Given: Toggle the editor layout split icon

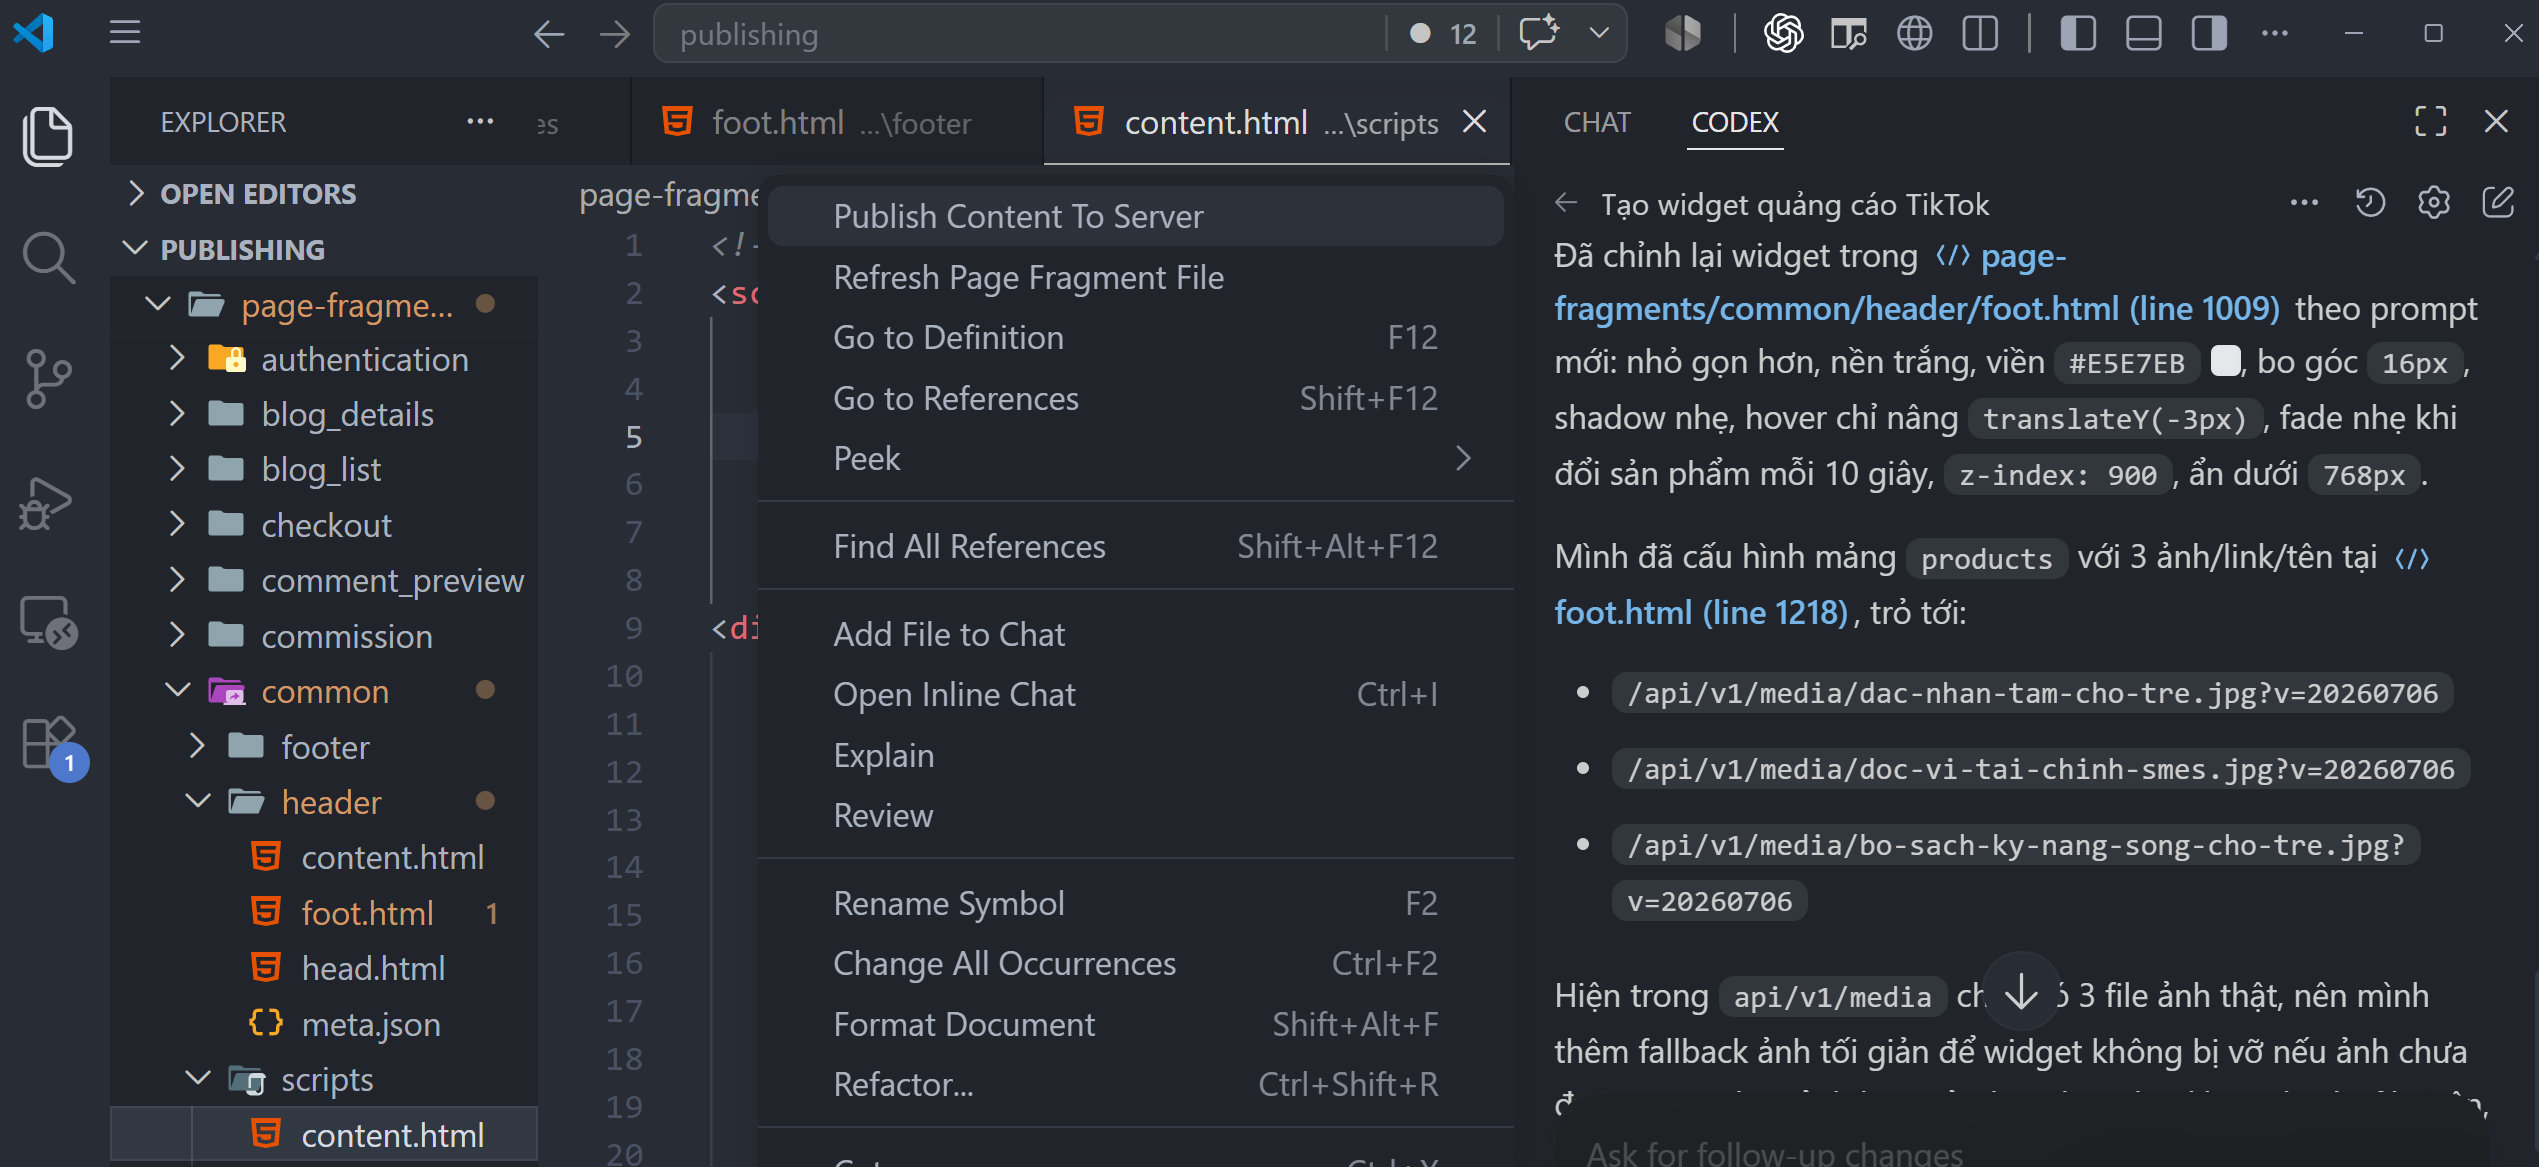Looking at the screenshot, I should pyautogui.click(x=1980, y=34).
